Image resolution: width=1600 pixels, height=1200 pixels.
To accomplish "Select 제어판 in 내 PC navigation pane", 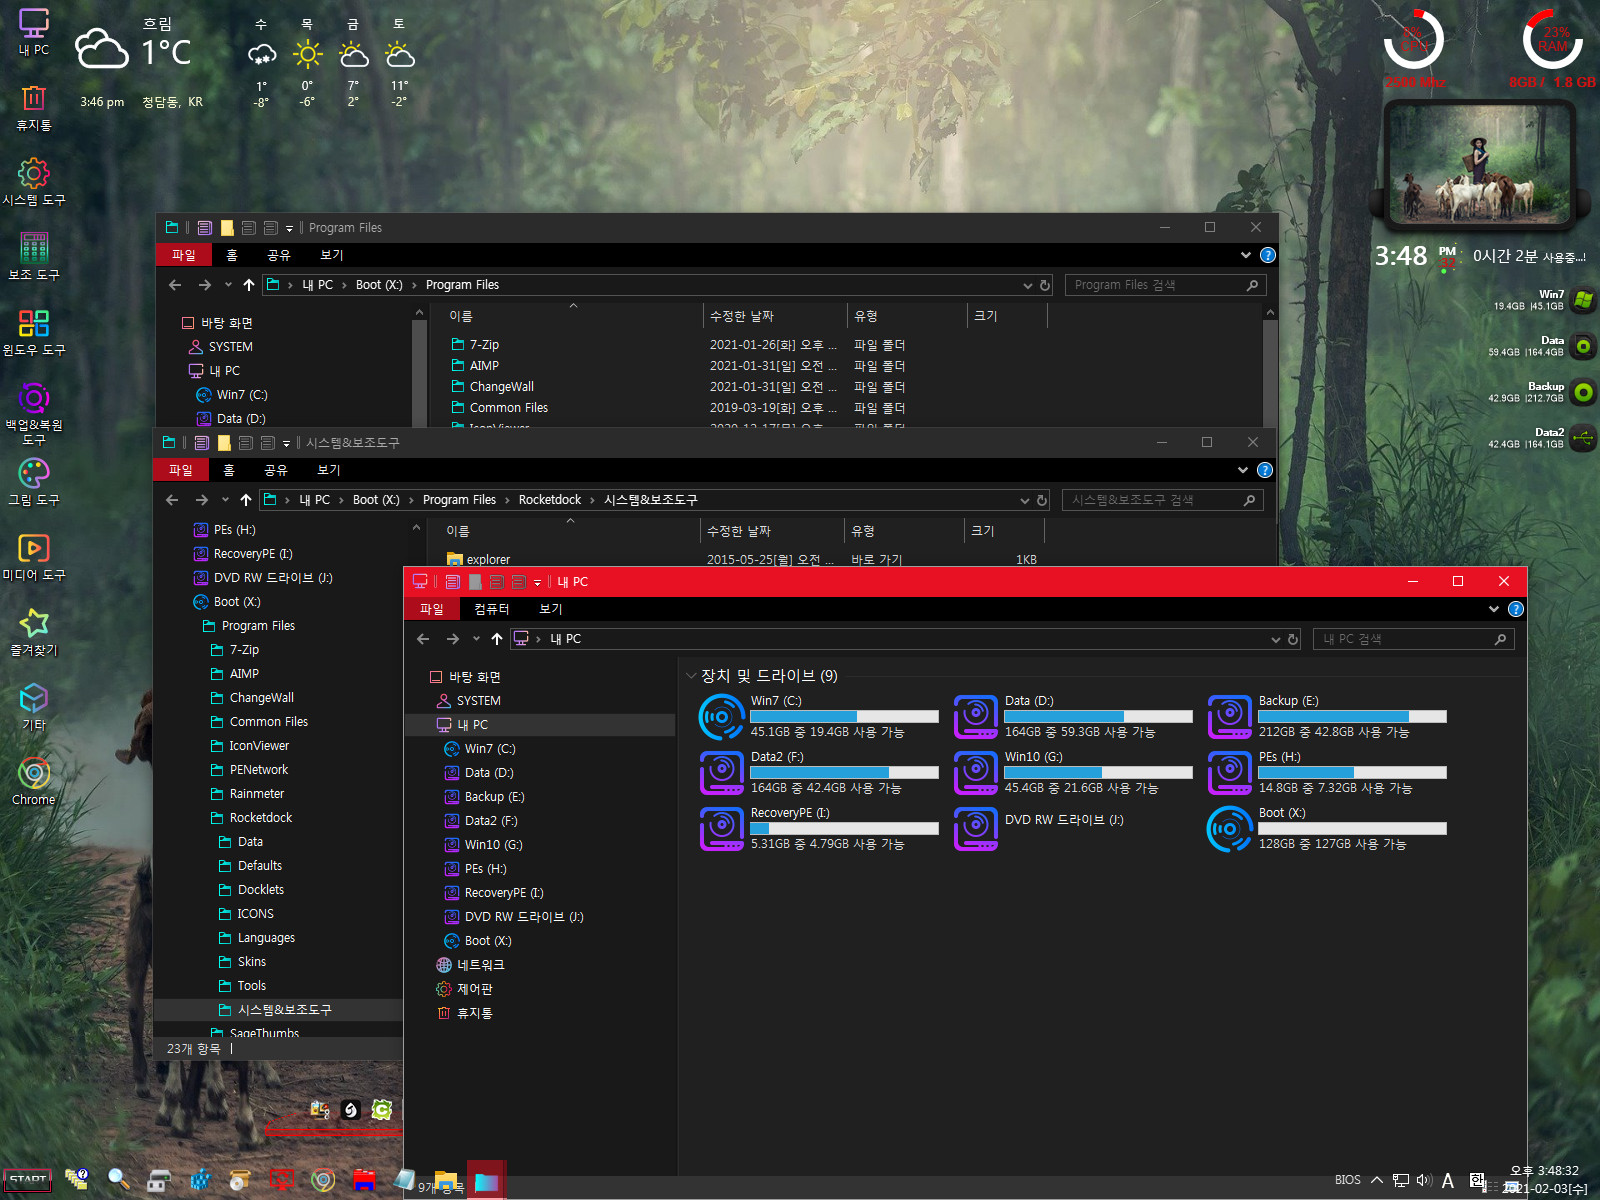I will pos(474,989).
